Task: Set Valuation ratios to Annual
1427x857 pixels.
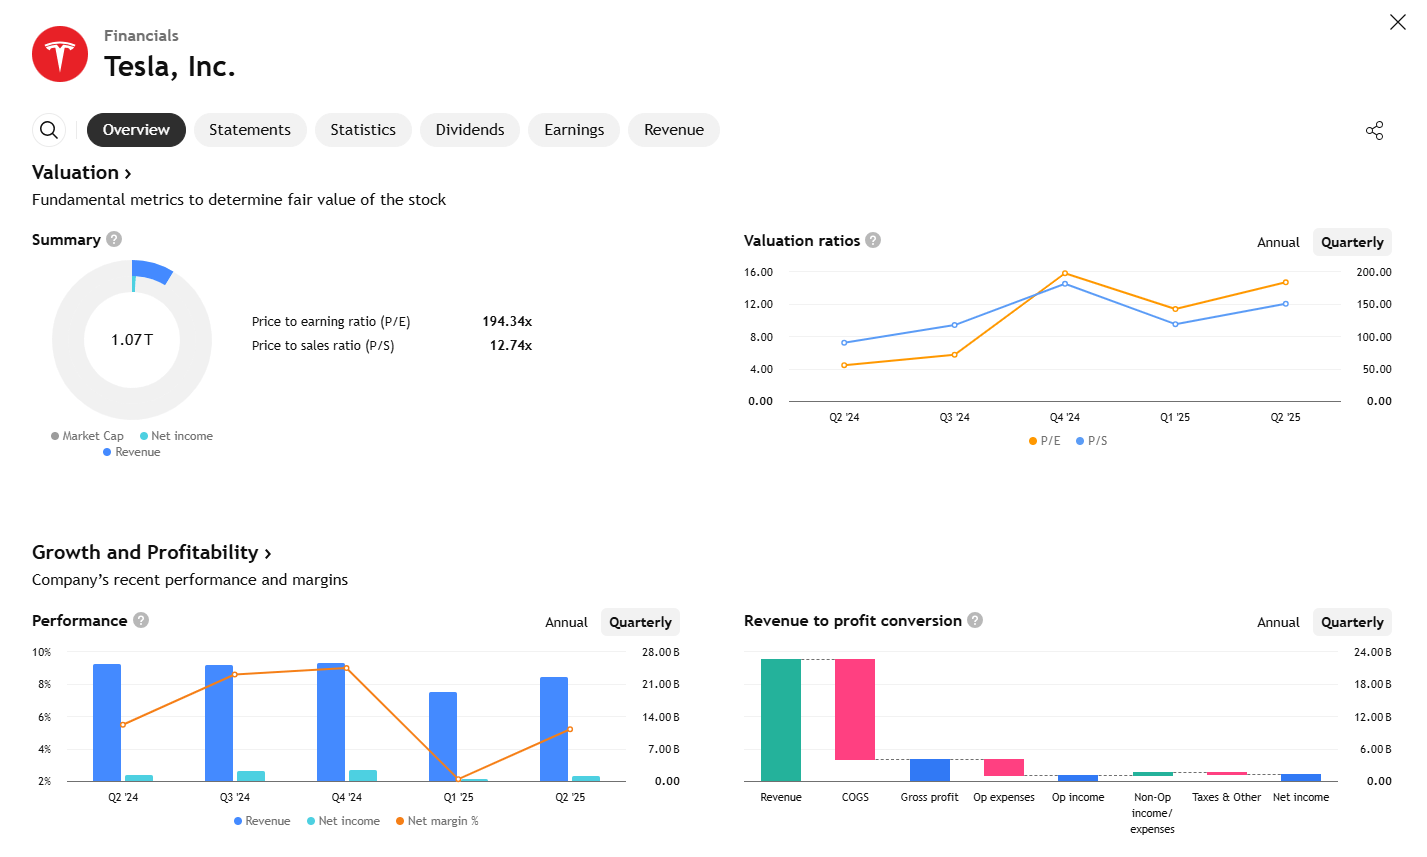Action: click(x=1278, y=242)
